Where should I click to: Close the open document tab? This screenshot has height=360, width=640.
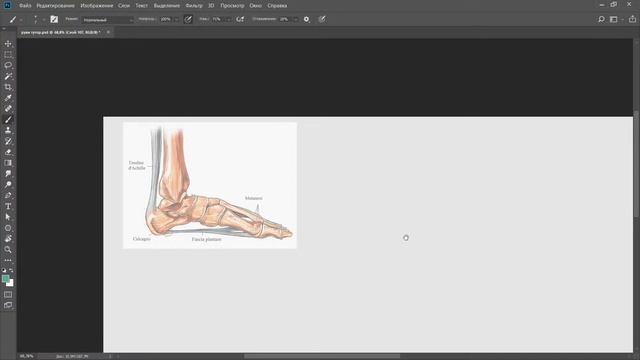point(108,32)
